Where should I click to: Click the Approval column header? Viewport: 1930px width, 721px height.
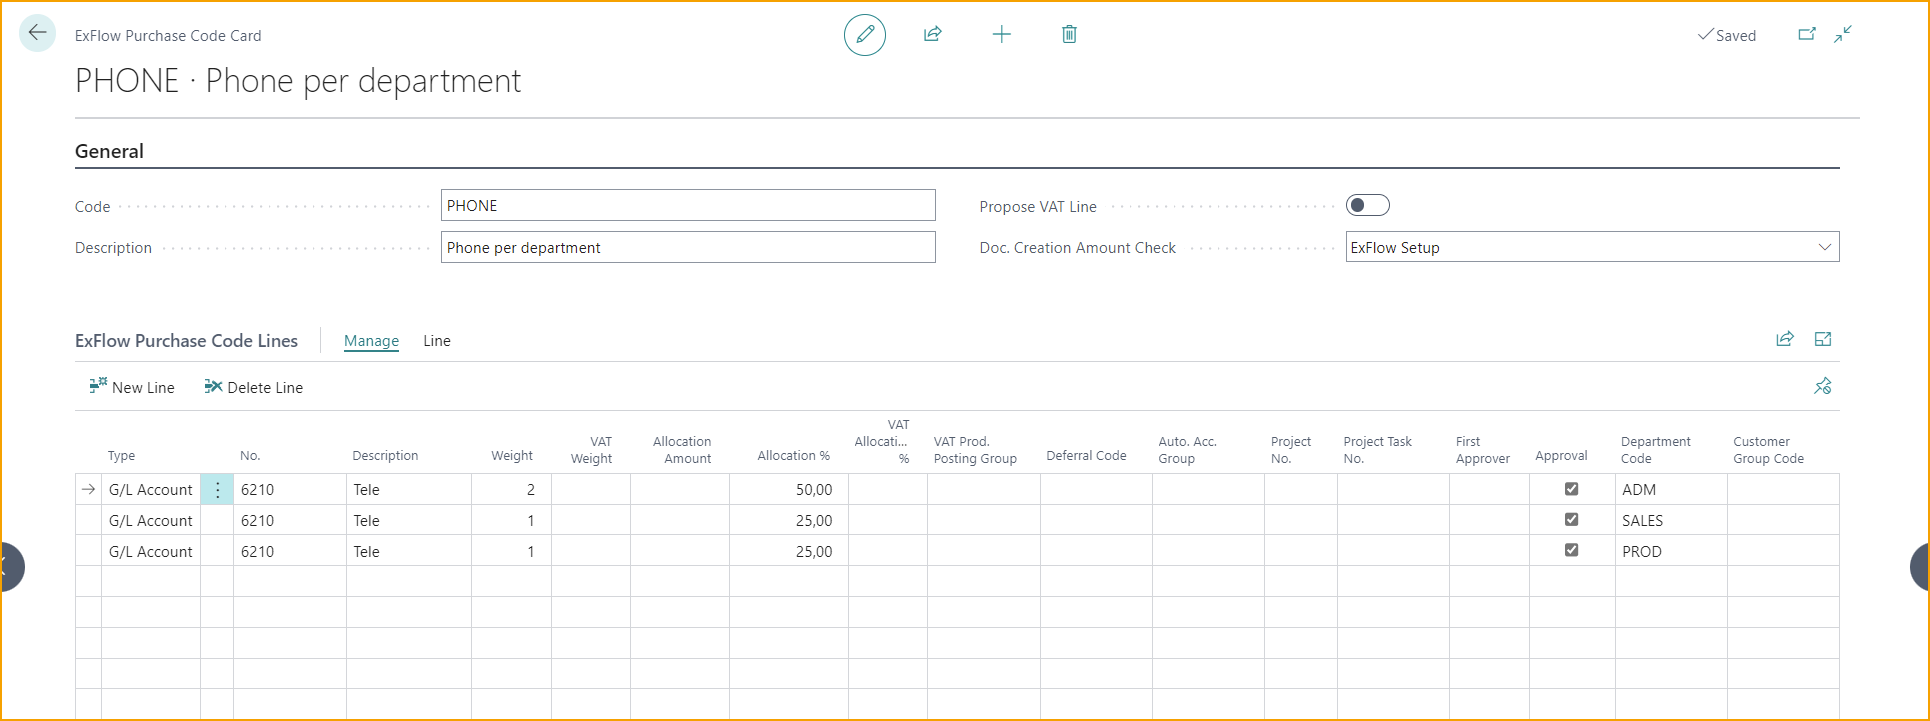[x=1561, y=455]
